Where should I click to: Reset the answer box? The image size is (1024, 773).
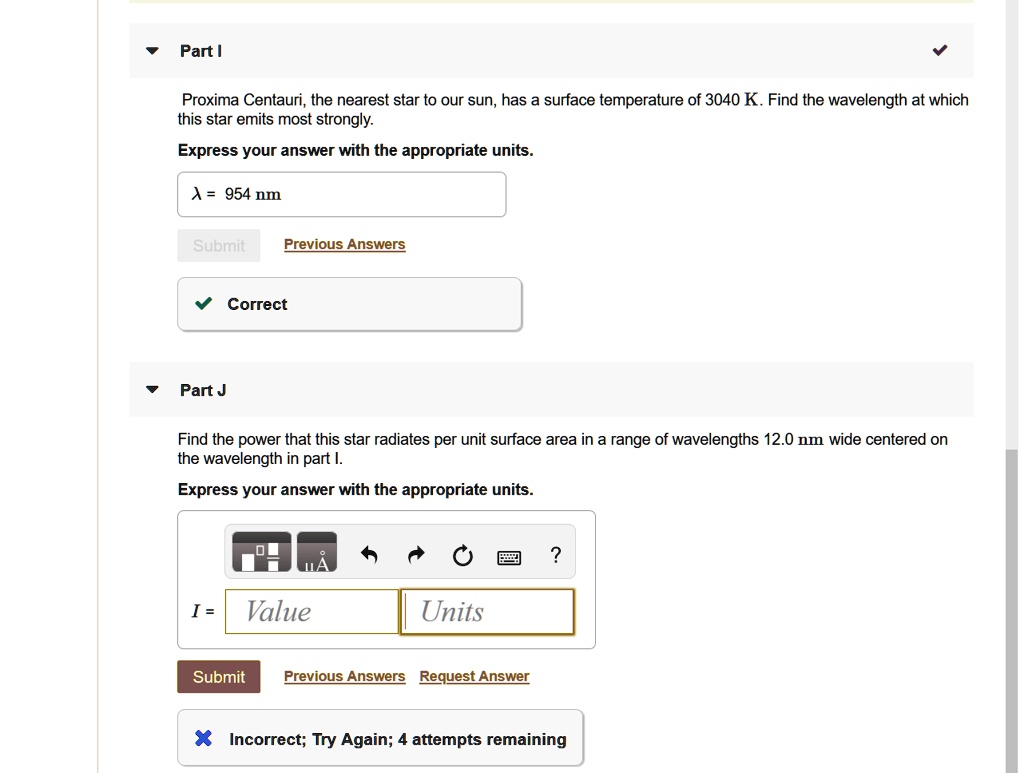click(x=462, y=555)
